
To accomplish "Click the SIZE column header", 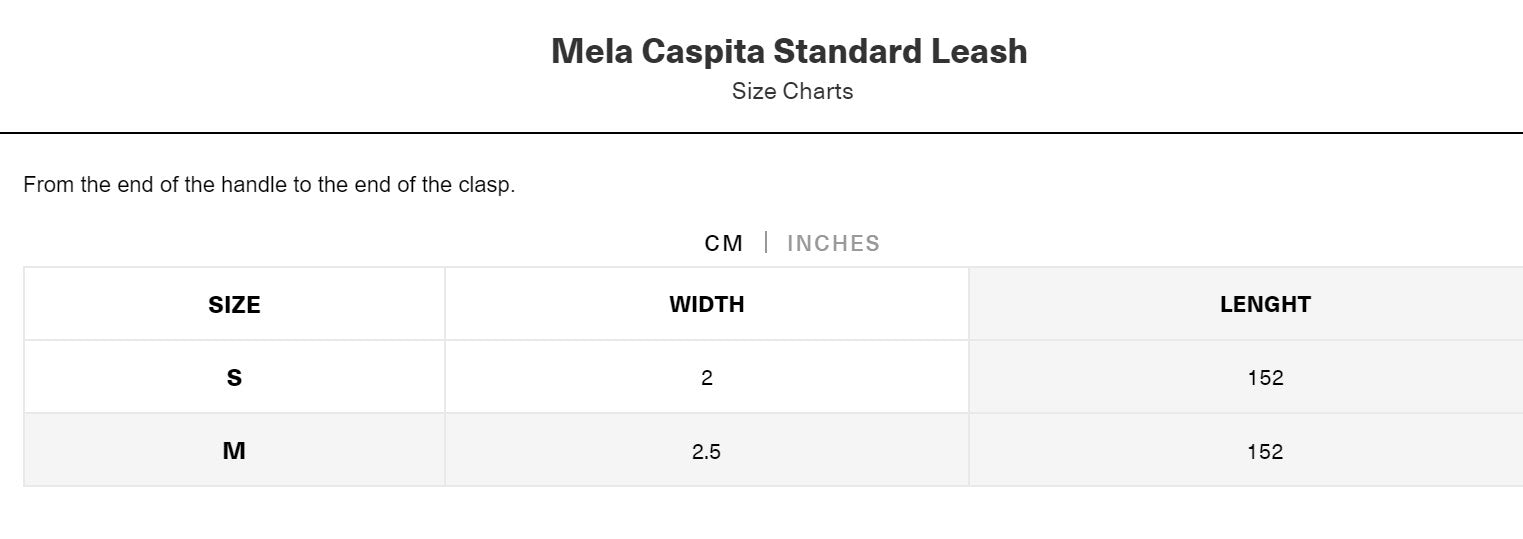I will click(x=234, y=305).
